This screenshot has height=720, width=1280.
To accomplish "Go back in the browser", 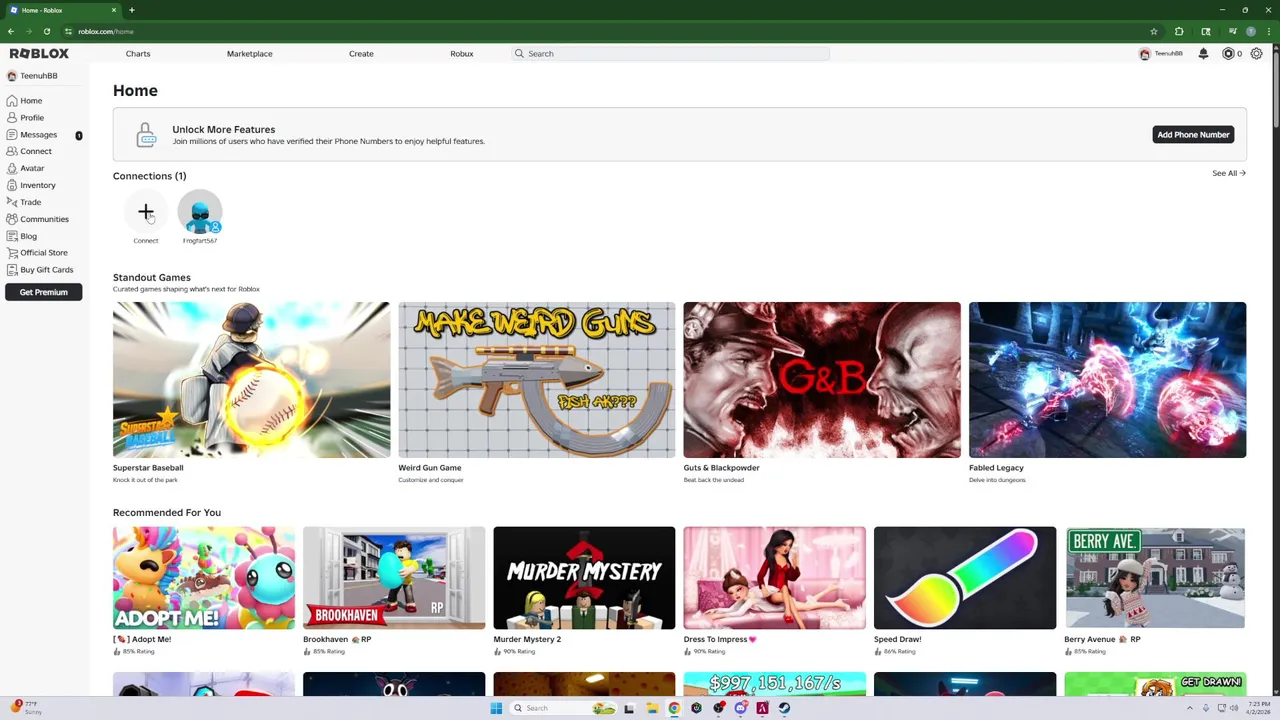I will click(11, 32).
